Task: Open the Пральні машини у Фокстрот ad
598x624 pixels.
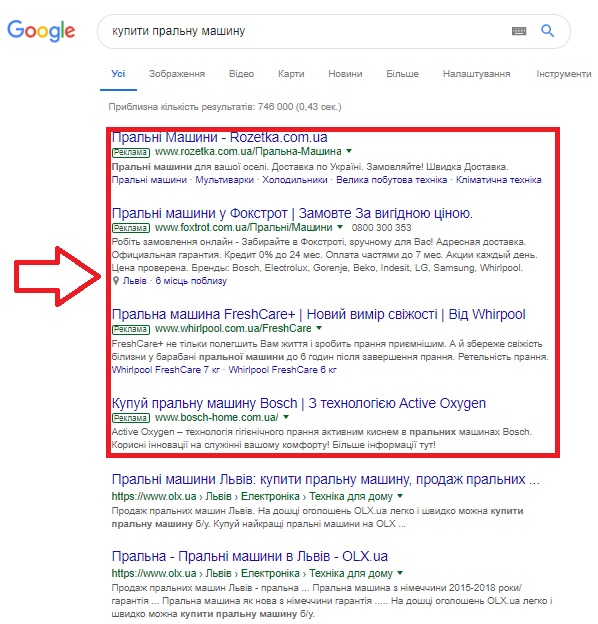Action: 292,213
